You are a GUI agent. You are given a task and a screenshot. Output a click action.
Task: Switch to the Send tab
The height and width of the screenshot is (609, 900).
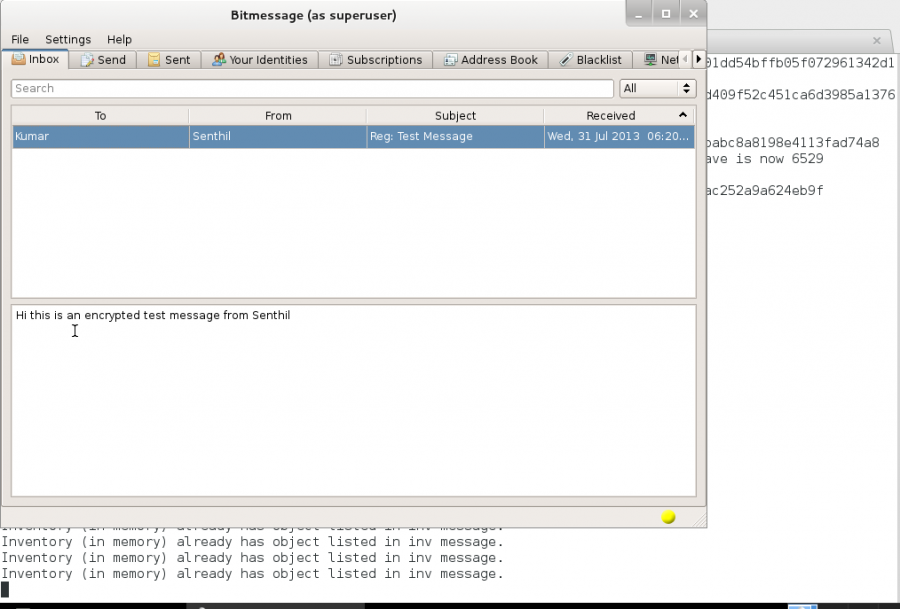point(103,60)
